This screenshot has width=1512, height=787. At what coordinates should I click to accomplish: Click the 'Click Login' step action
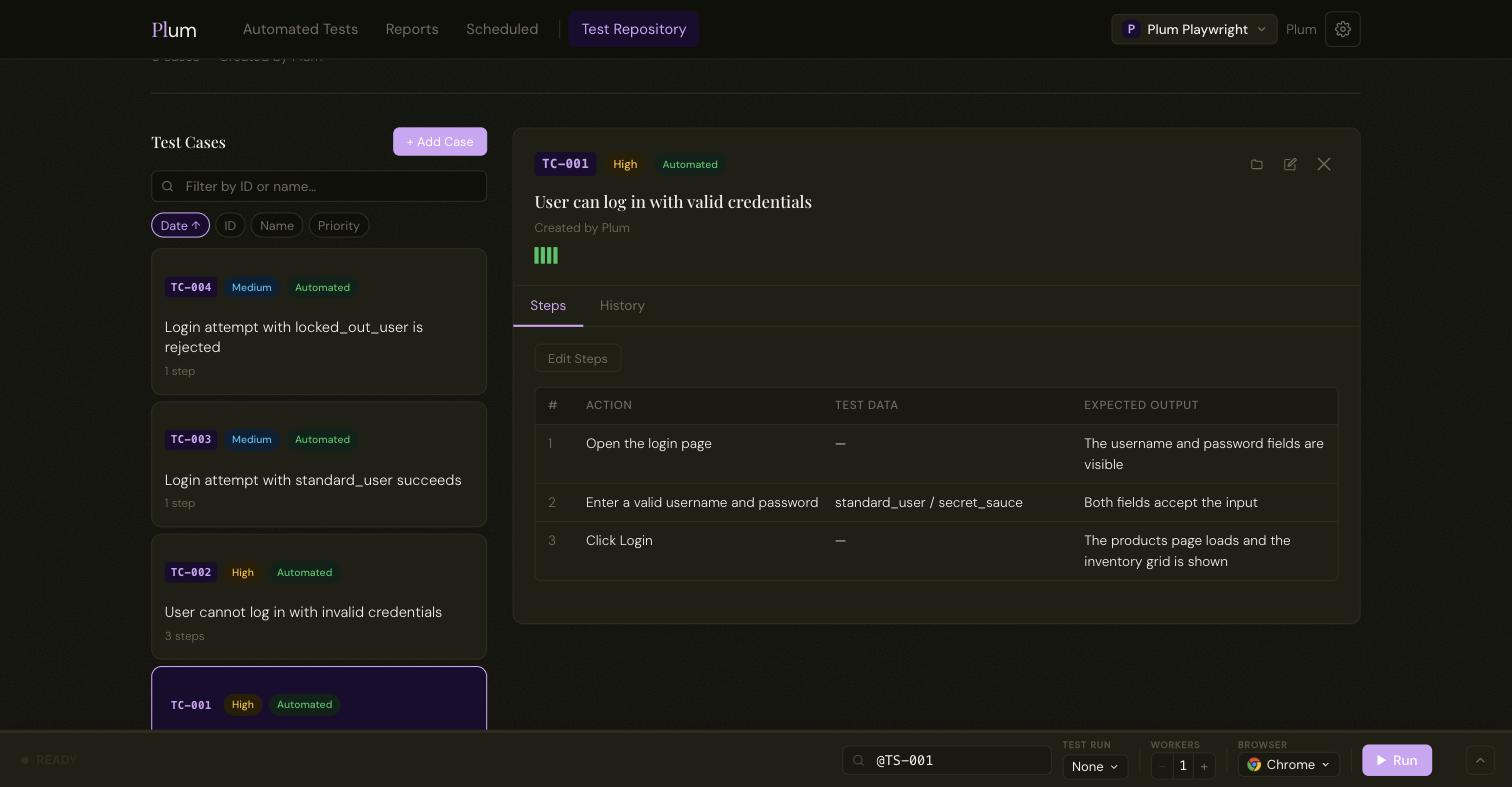click(x=619, y=540)
